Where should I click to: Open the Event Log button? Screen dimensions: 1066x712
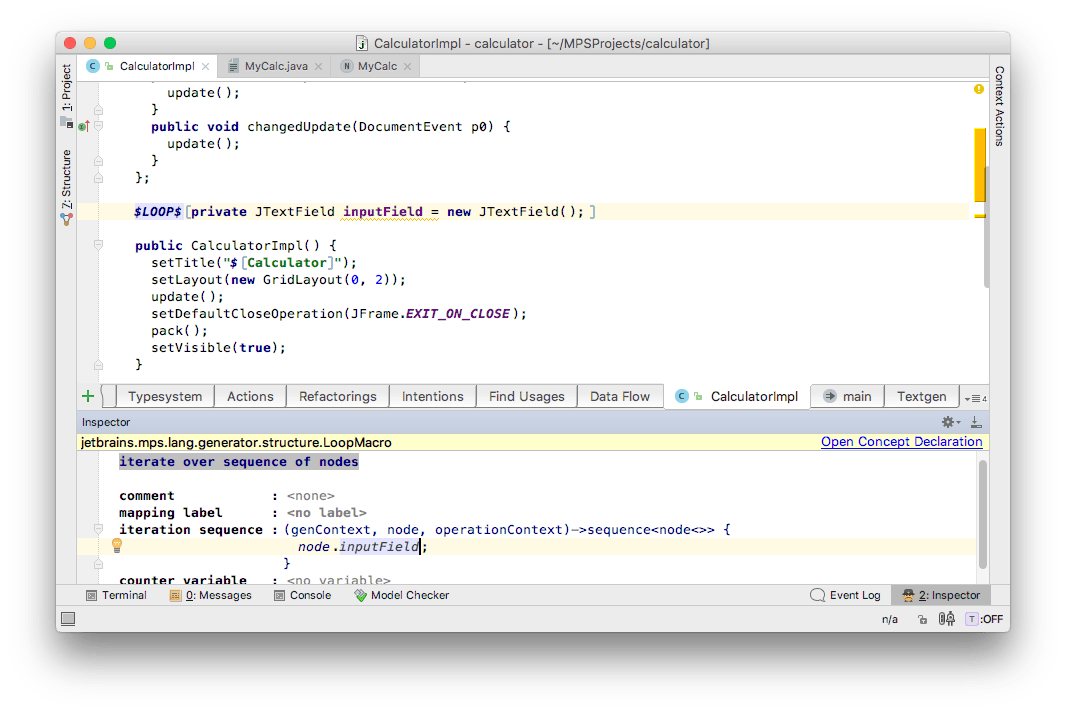845,595
